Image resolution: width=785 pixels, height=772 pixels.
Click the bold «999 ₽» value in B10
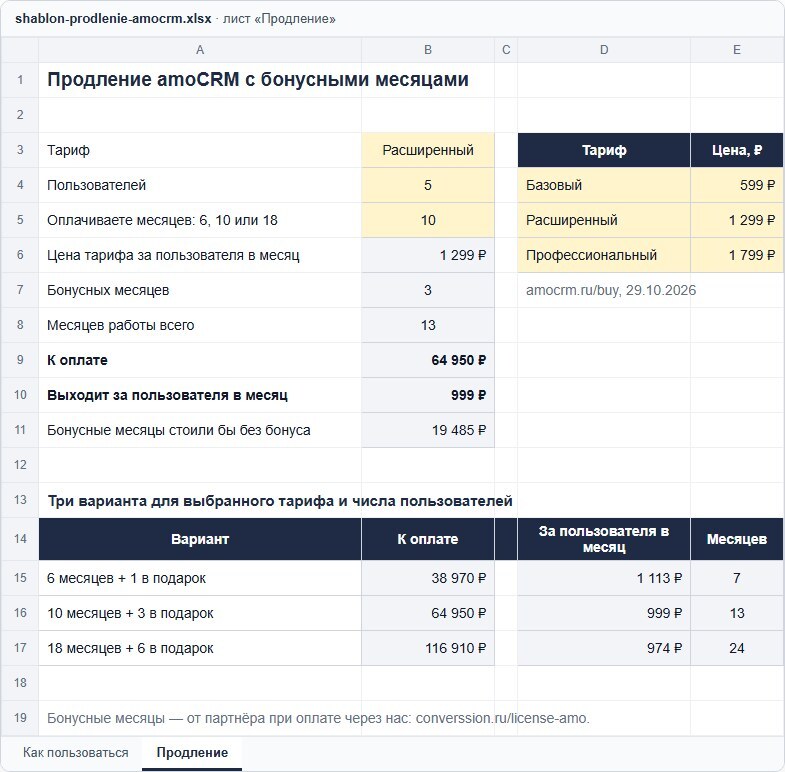428,396
